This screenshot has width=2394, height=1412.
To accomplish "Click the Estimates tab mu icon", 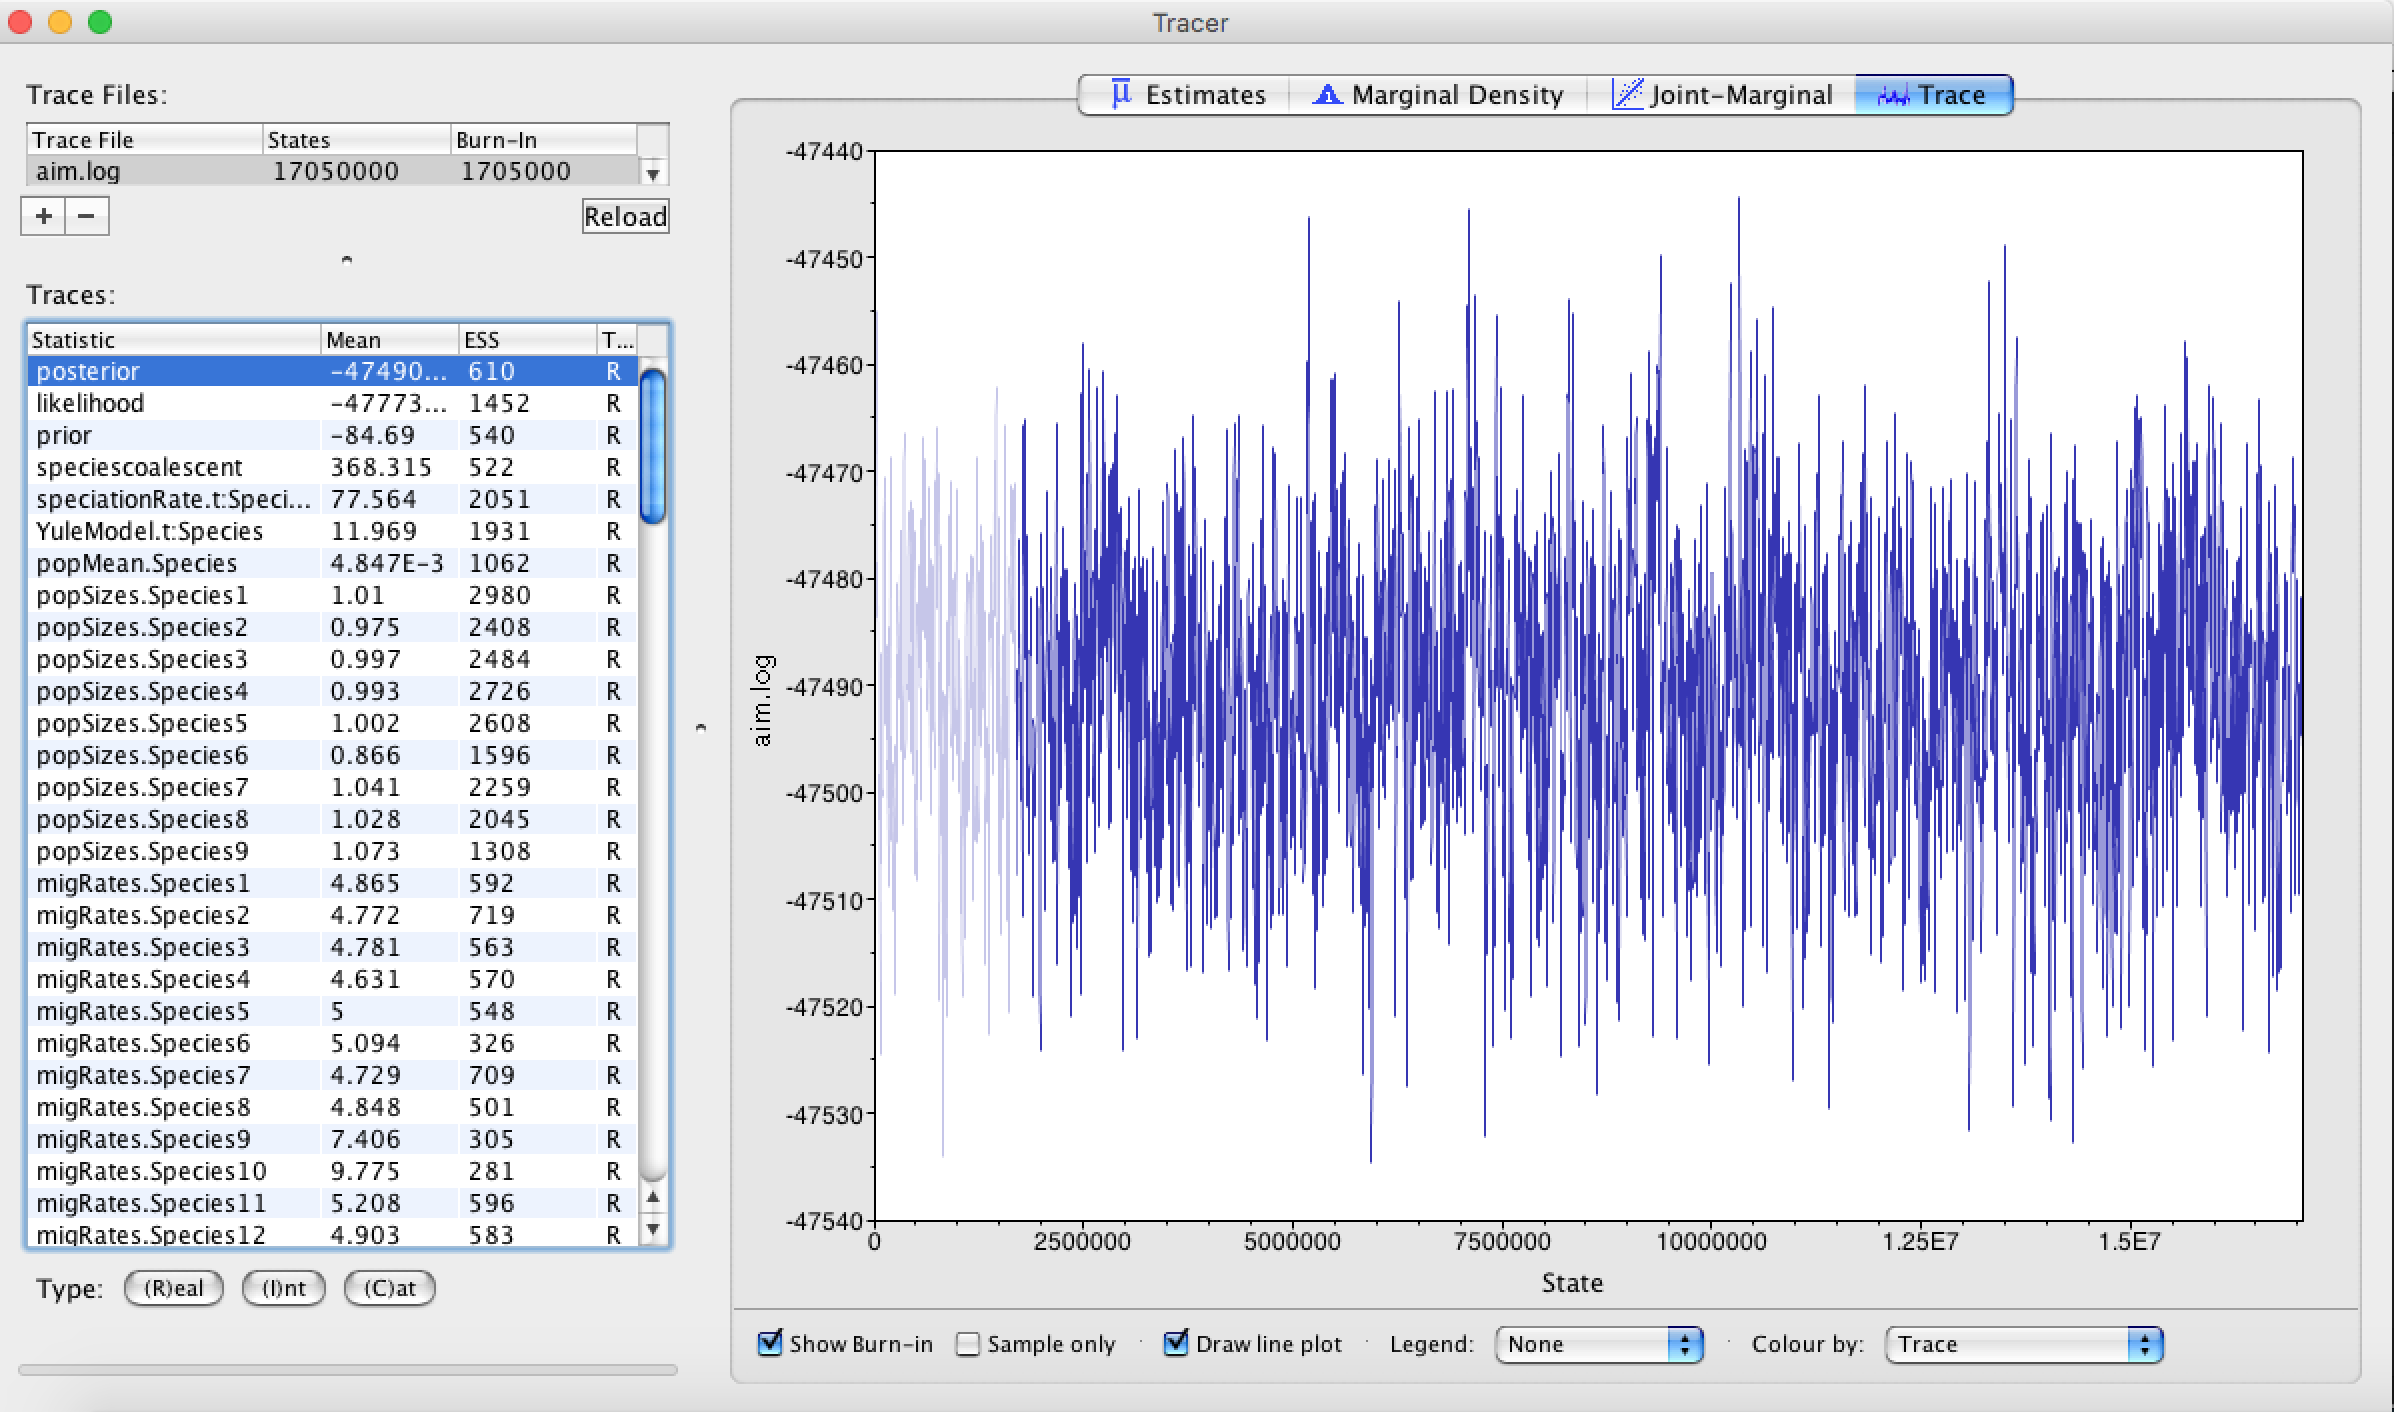I will (1121, 93).
